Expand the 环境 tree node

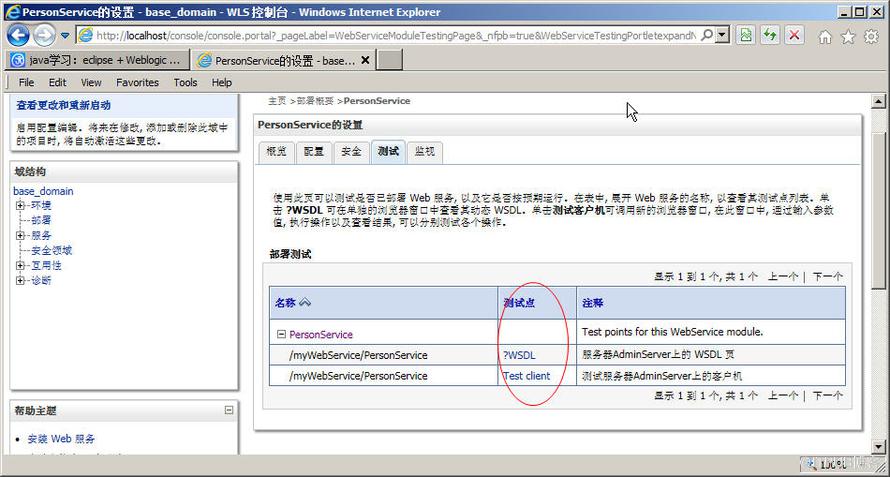click(x=20, y=206)
